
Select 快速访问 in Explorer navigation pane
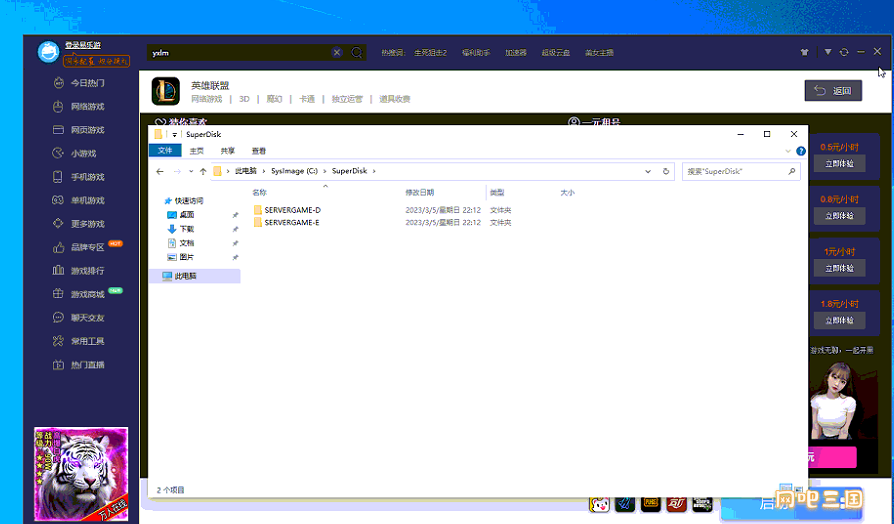[183, 201]
